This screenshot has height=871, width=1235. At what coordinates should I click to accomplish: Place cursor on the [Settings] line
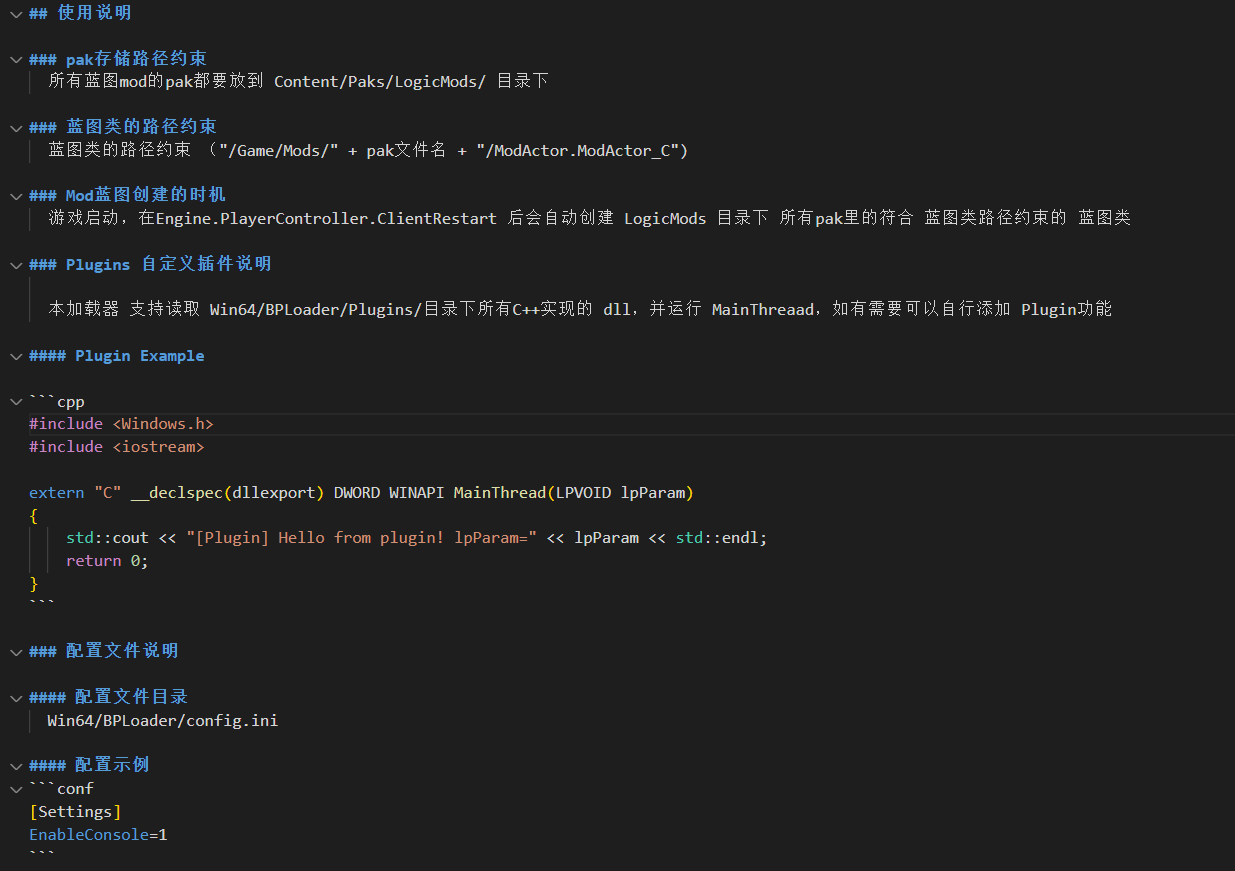(75, 812)
